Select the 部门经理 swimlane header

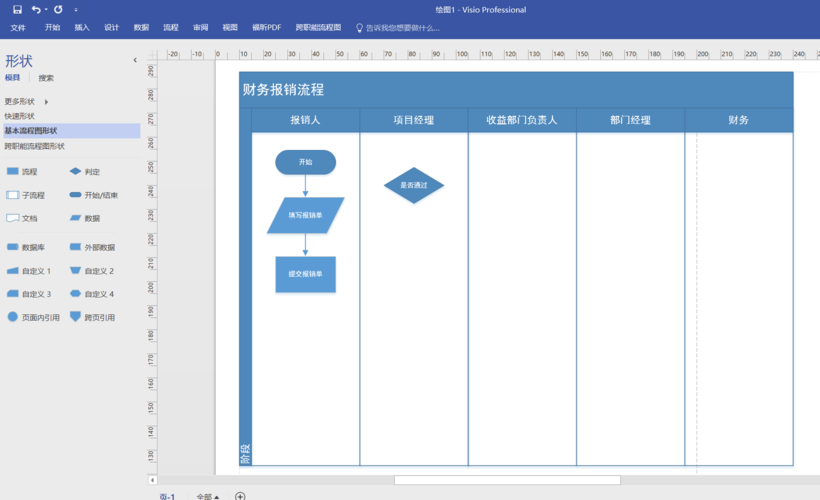click(630, 120)
